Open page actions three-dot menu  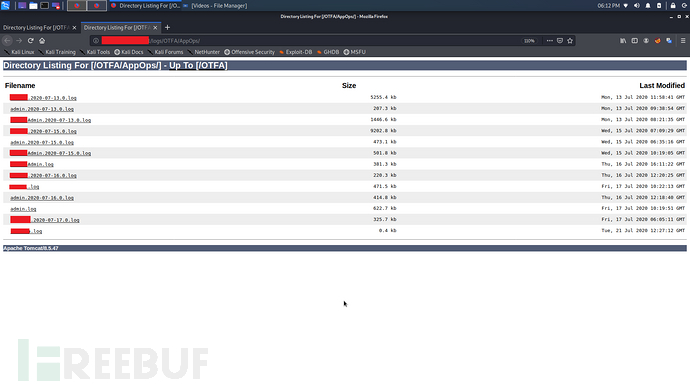[550, 40]
